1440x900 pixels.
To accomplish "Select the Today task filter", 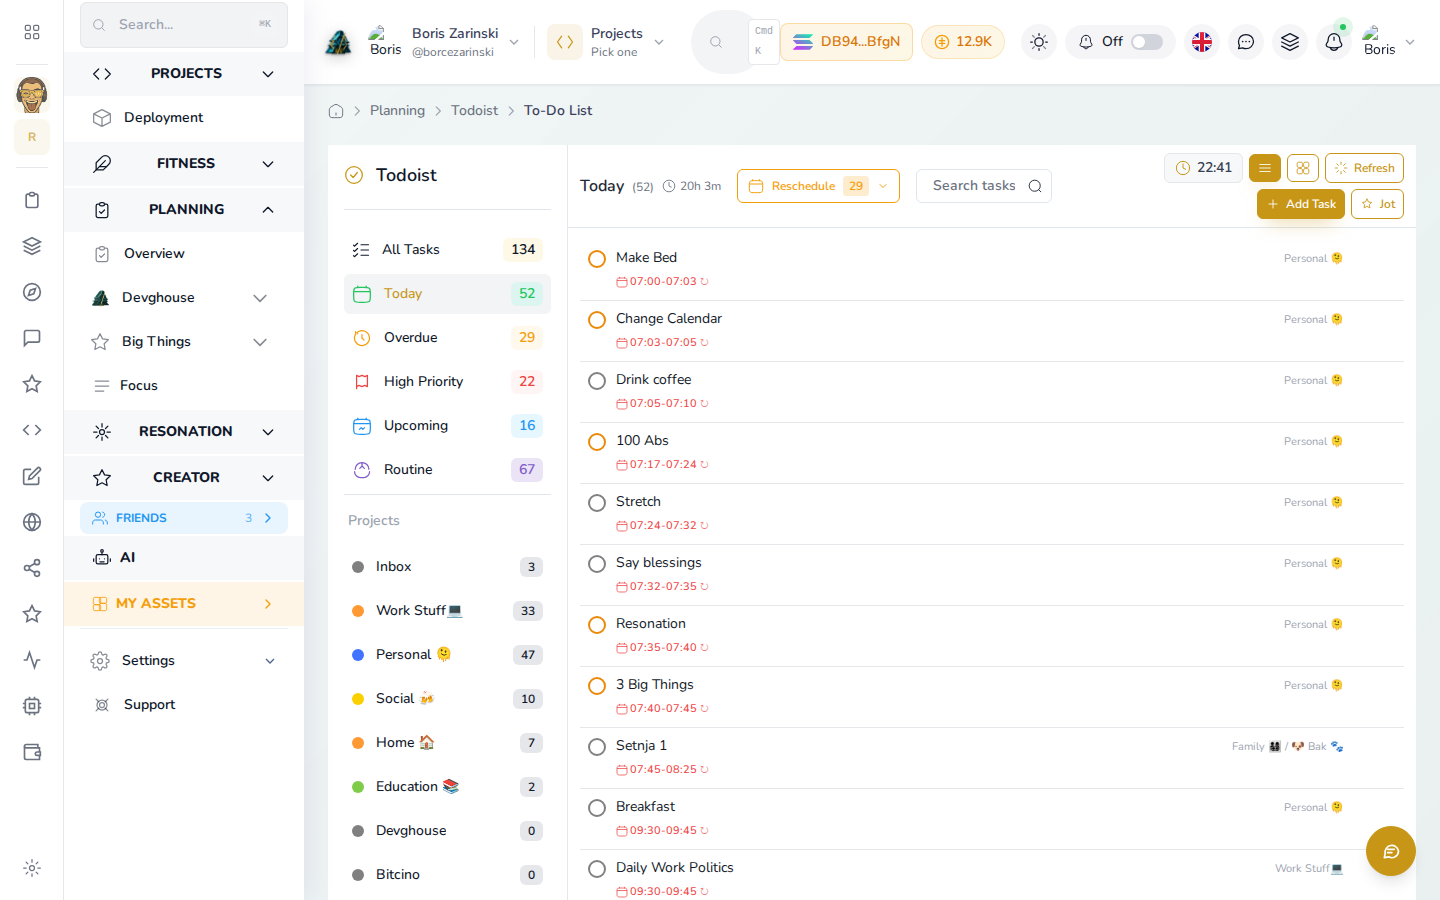I will tap(447, 294).
